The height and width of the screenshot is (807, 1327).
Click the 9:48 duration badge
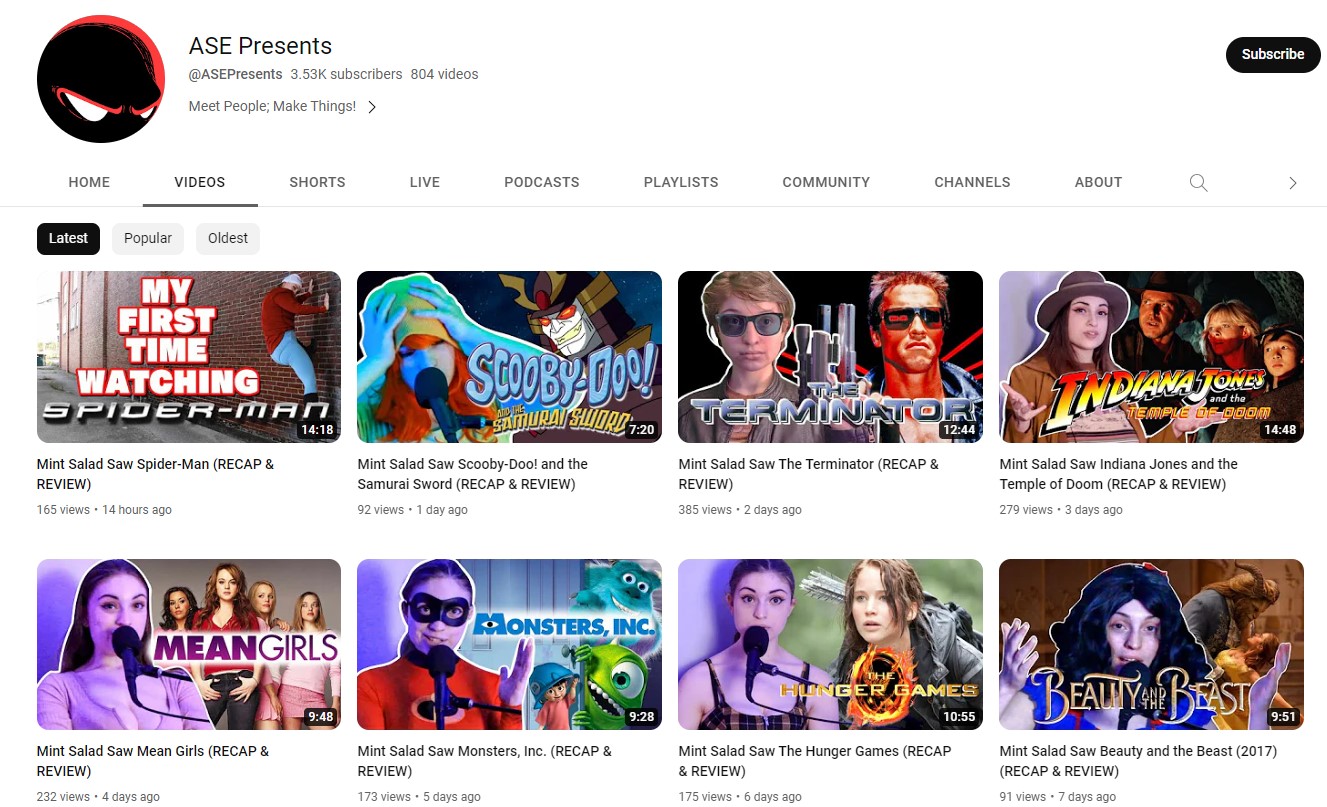(x=320, y=717)
